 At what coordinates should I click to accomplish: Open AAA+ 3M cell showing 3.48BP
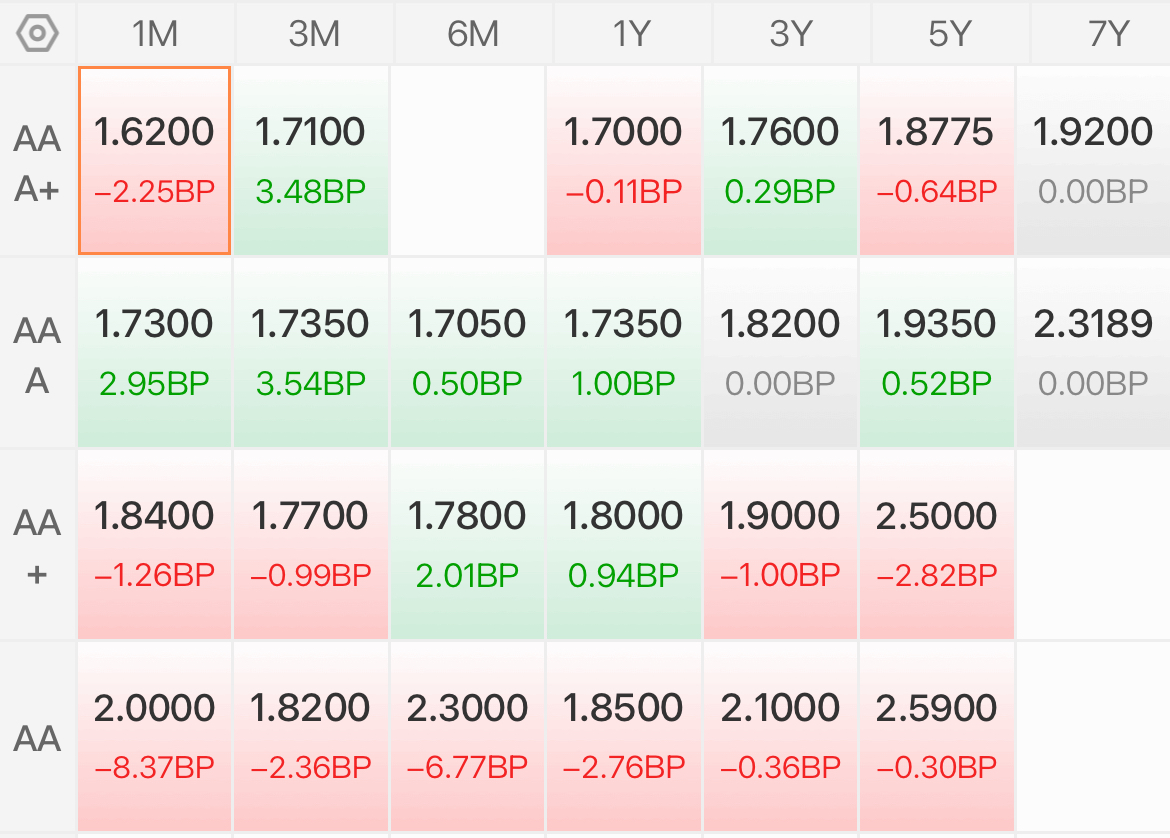(x=311, y=160)
